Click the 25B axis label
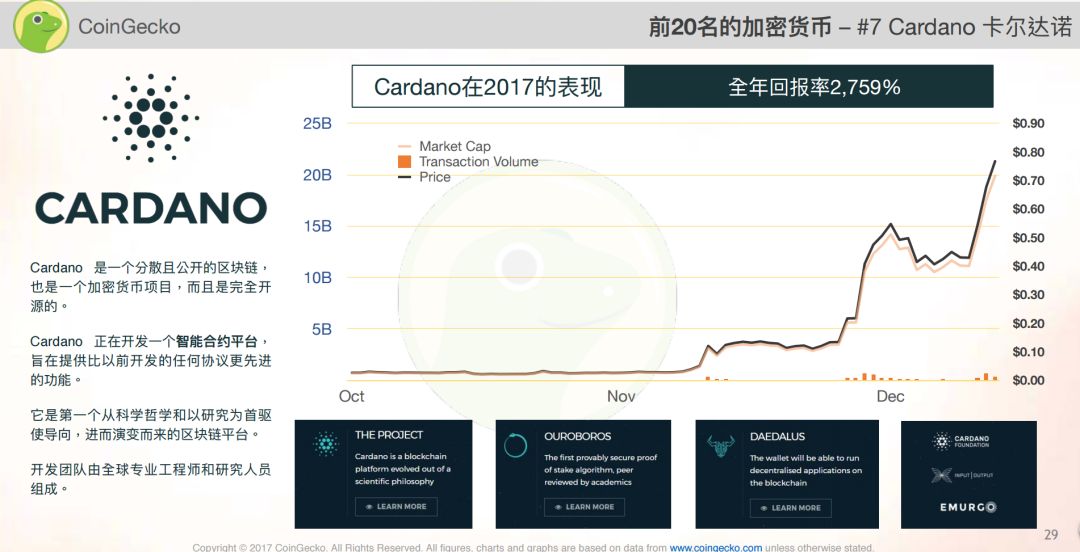Screen dimensions: 1080x552 tap(317, 124)
